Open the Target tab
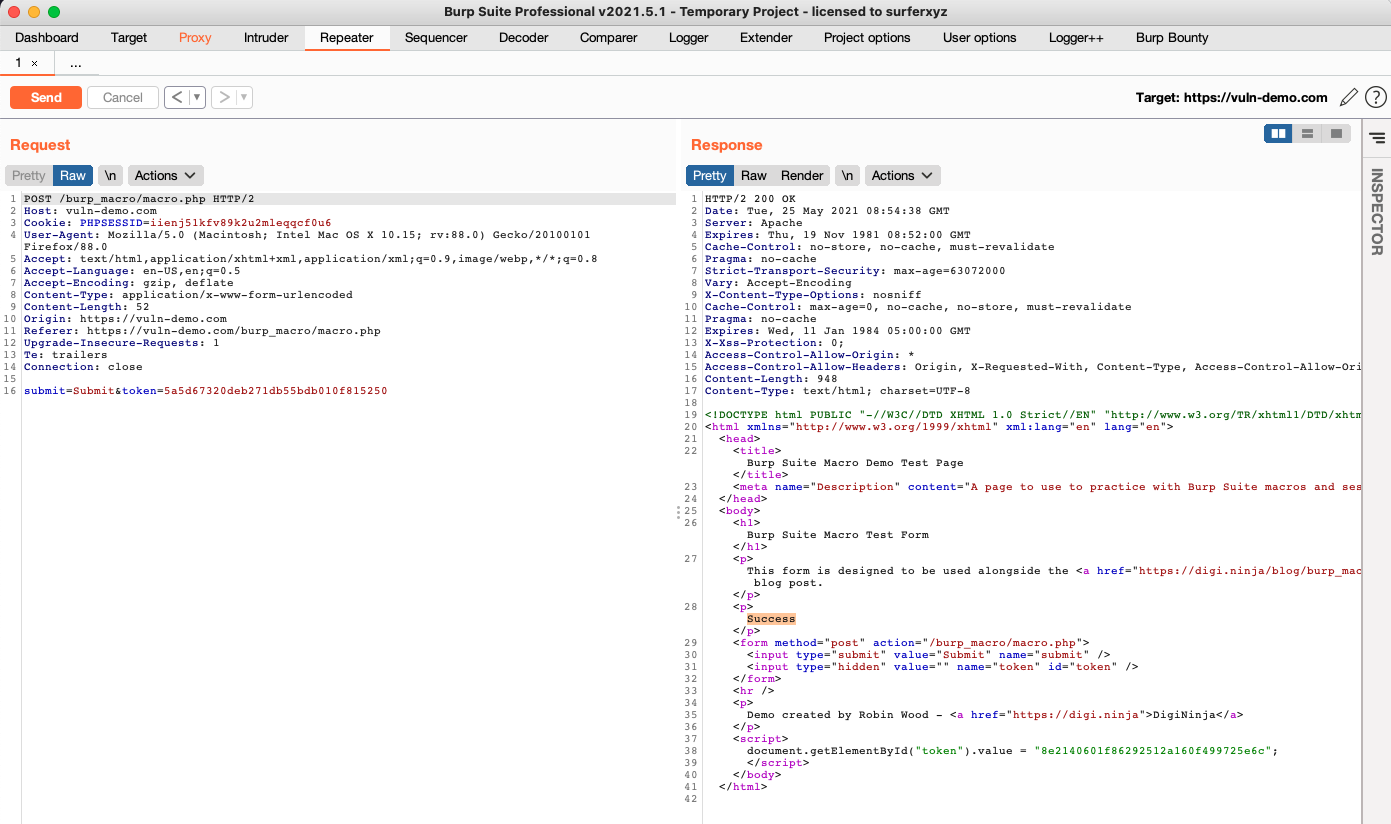Image resolution: width=1391 pixels, height=824 pixels. tap(129, 38)
